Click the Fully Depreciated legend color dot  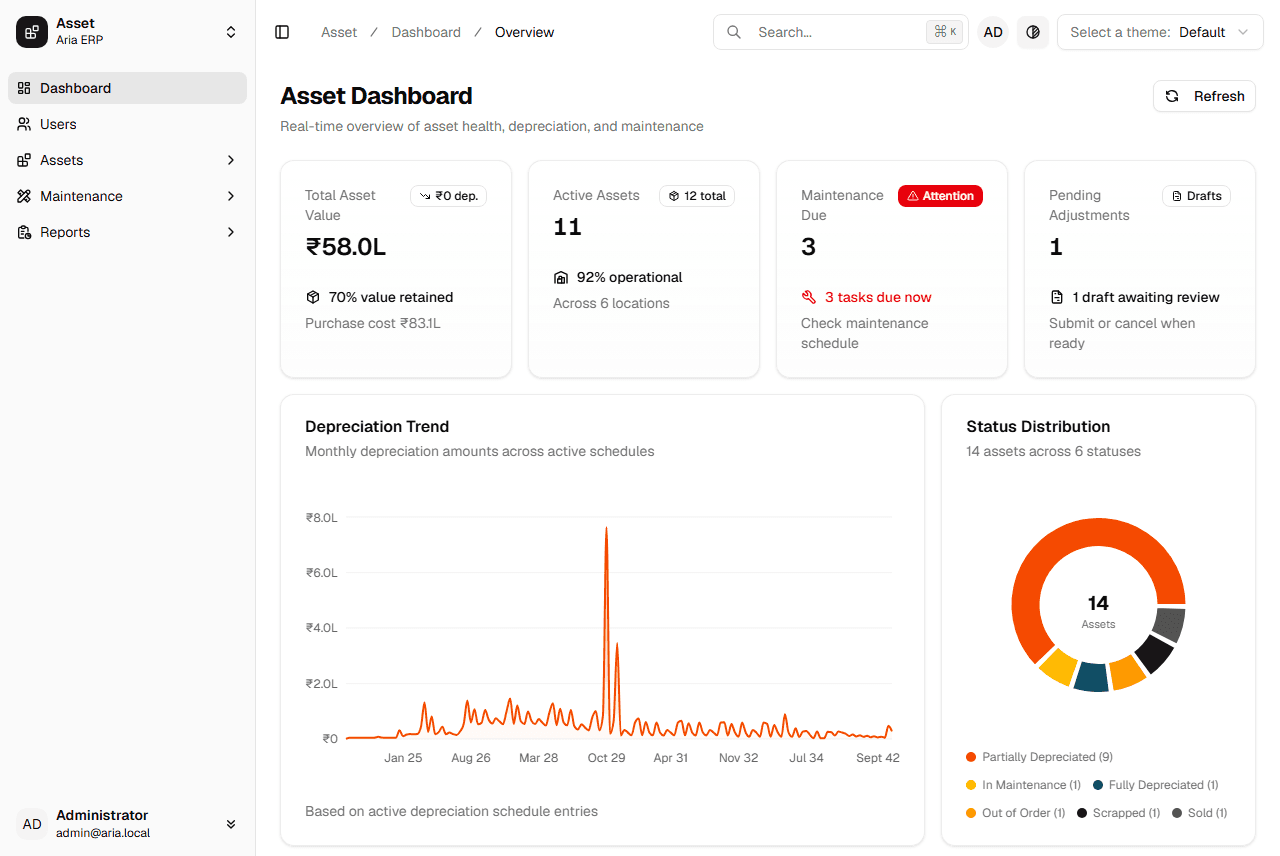pyautogui.click(x=1098, y=785)
